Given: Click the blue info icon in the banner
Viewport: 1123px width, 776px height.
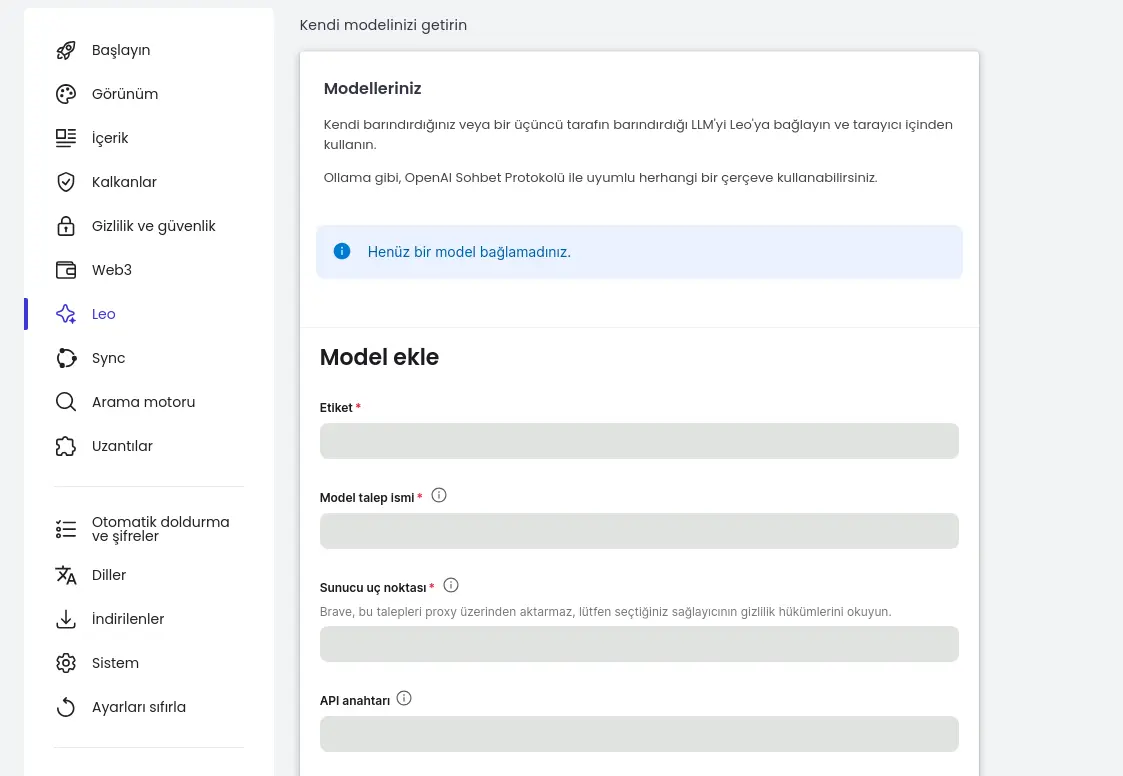Looking at the screenshot, I should [342, 252].
